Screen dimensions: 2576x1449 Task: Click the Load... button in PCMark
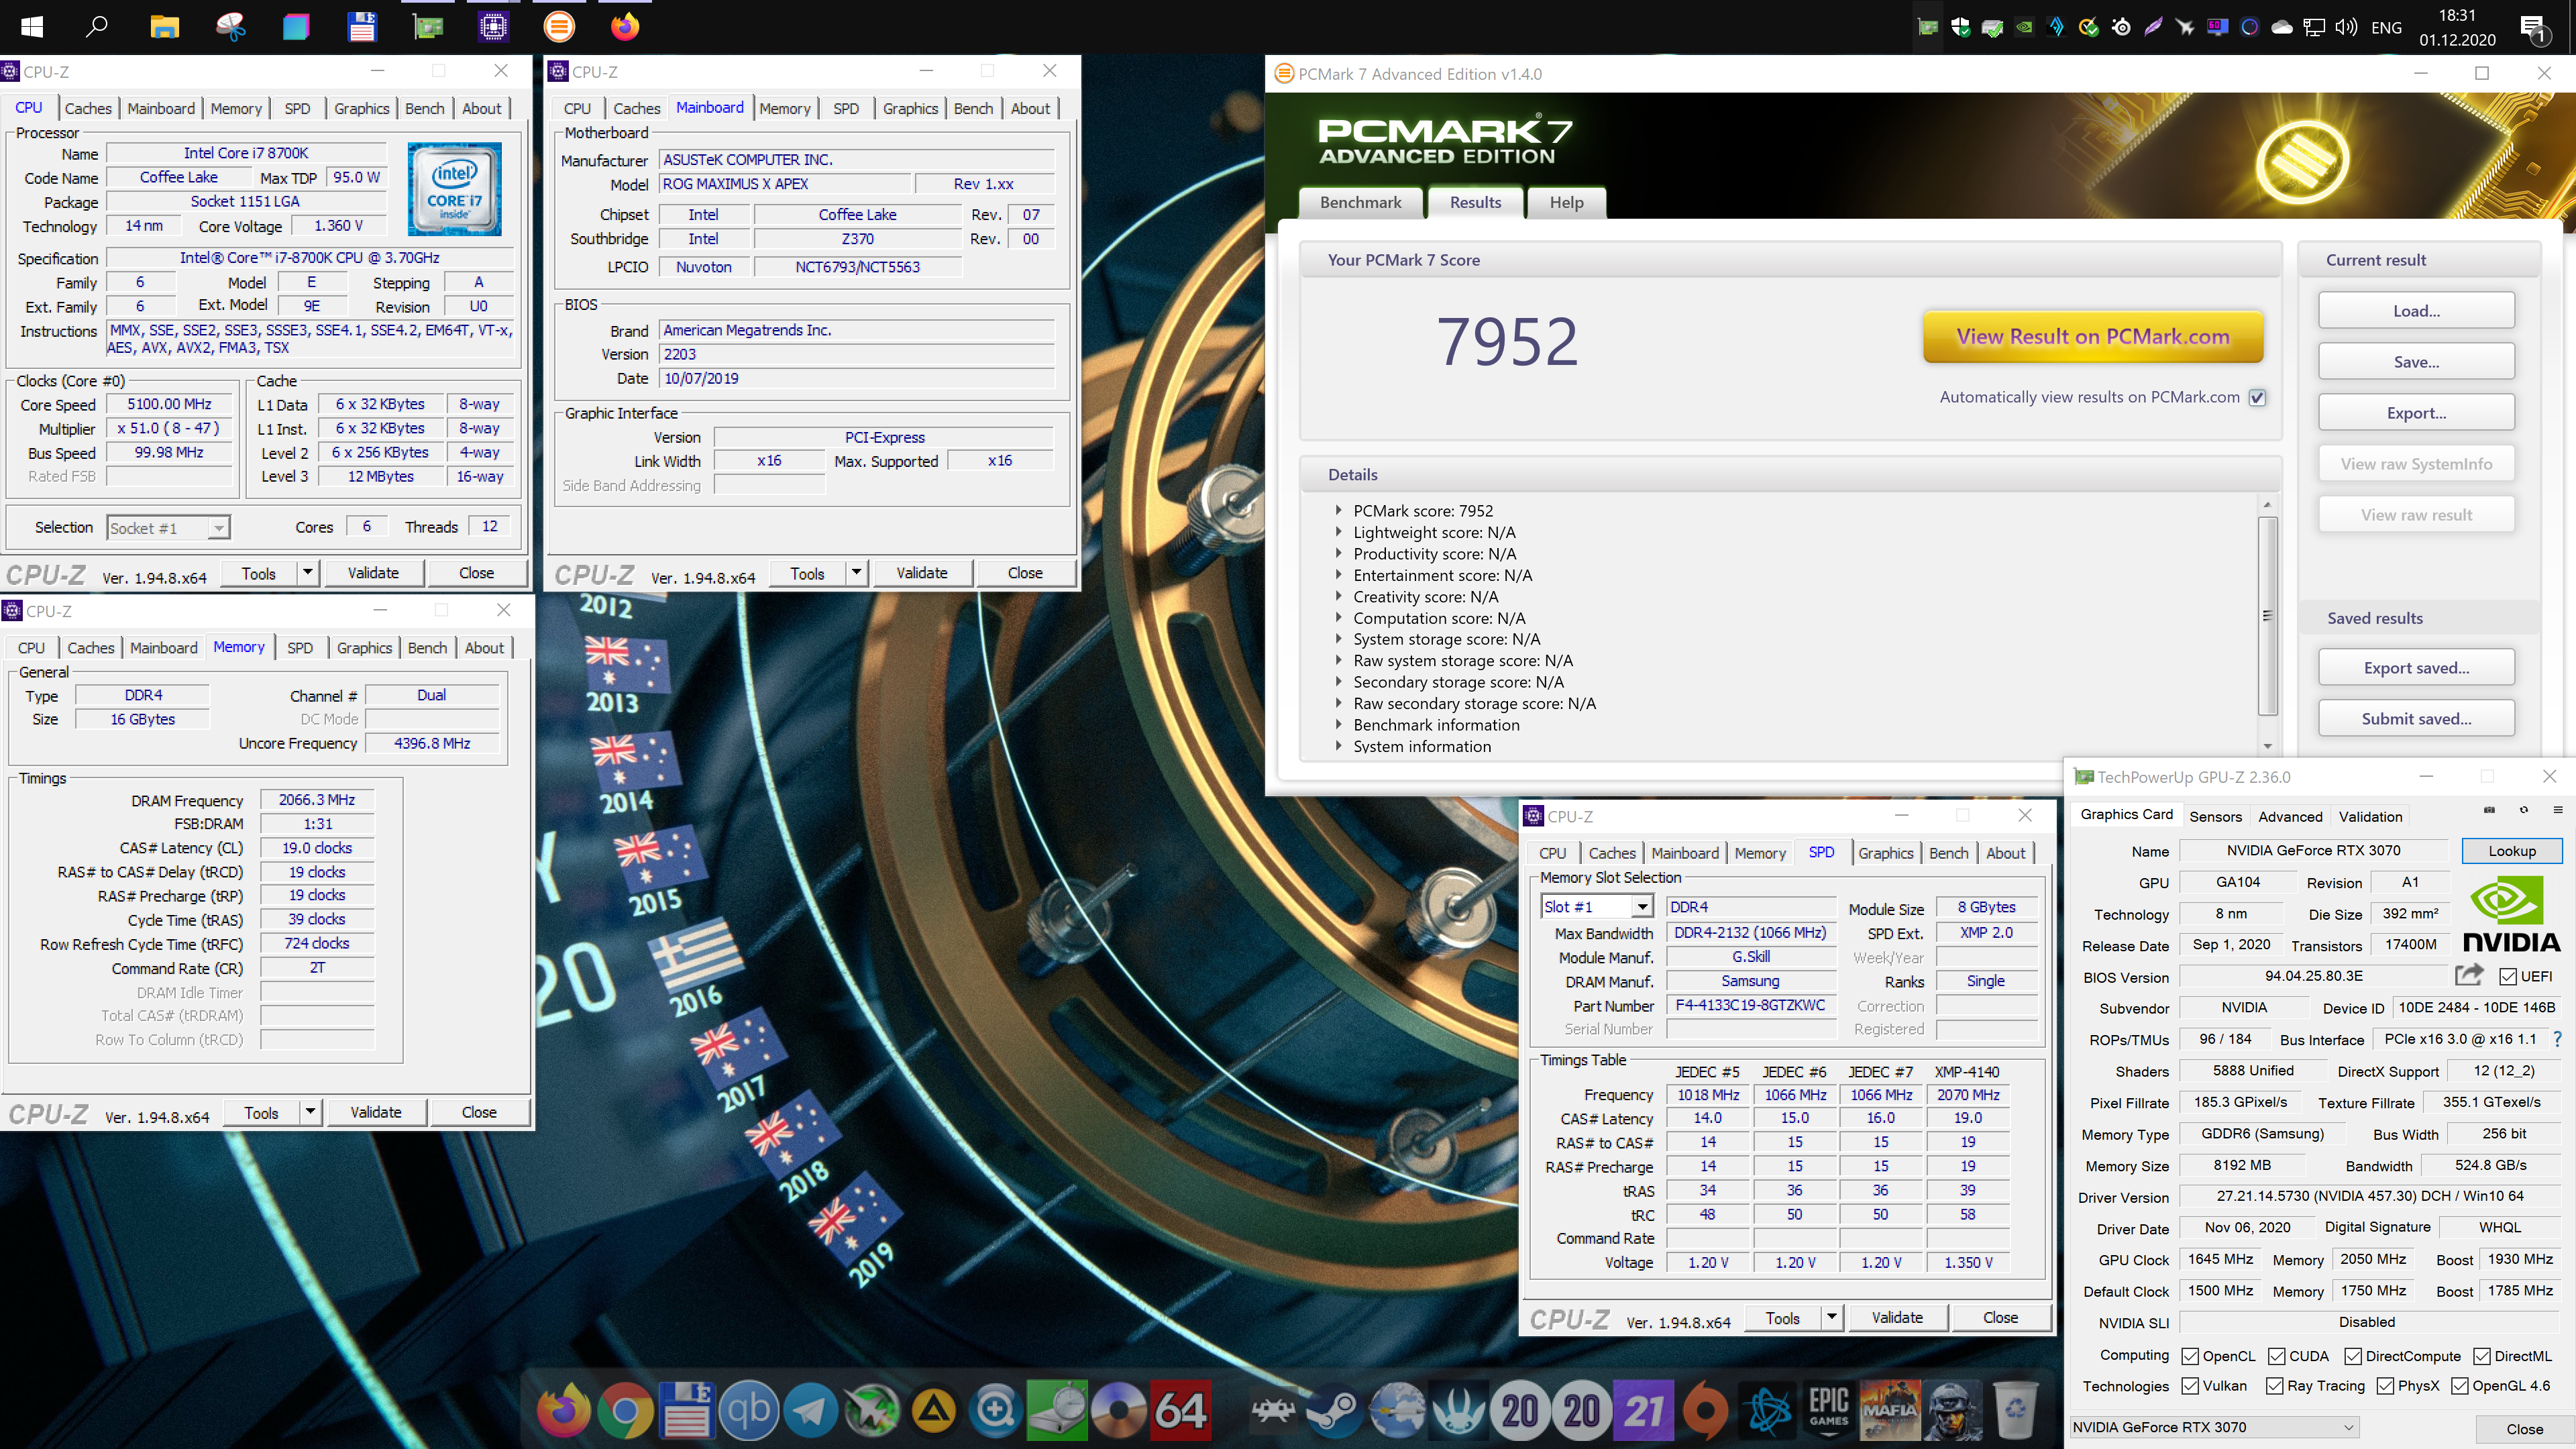(2416, 311)
